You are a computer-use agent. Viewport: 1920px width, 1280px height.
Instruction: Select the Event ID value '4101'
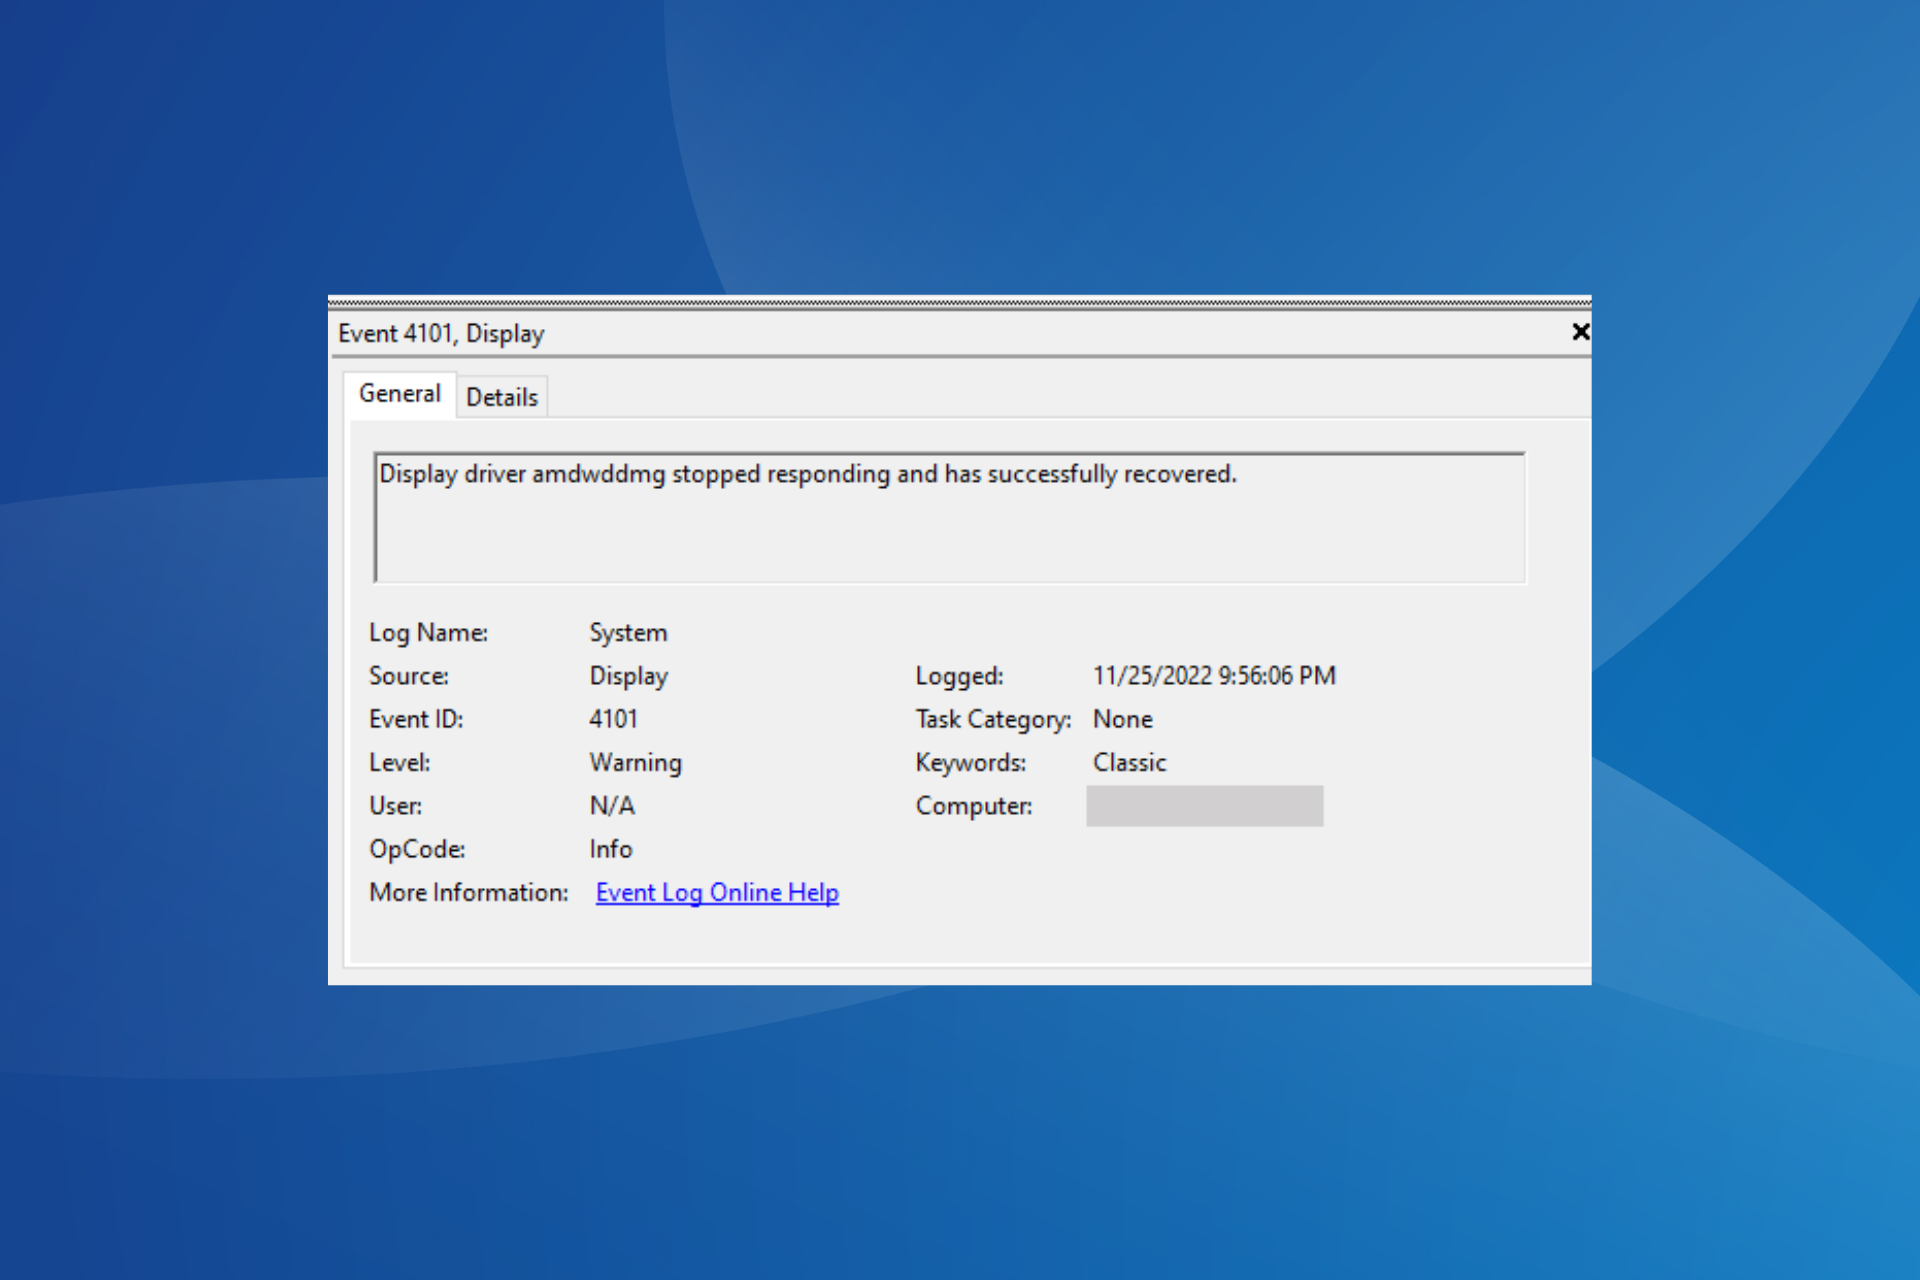[x=613, y=719]
